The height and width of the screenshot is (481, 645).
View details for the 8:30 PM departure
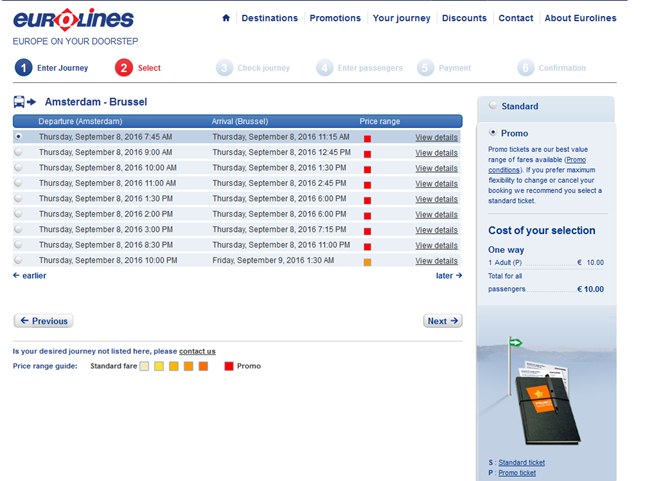pyautogui.click(x=436, y=246)
